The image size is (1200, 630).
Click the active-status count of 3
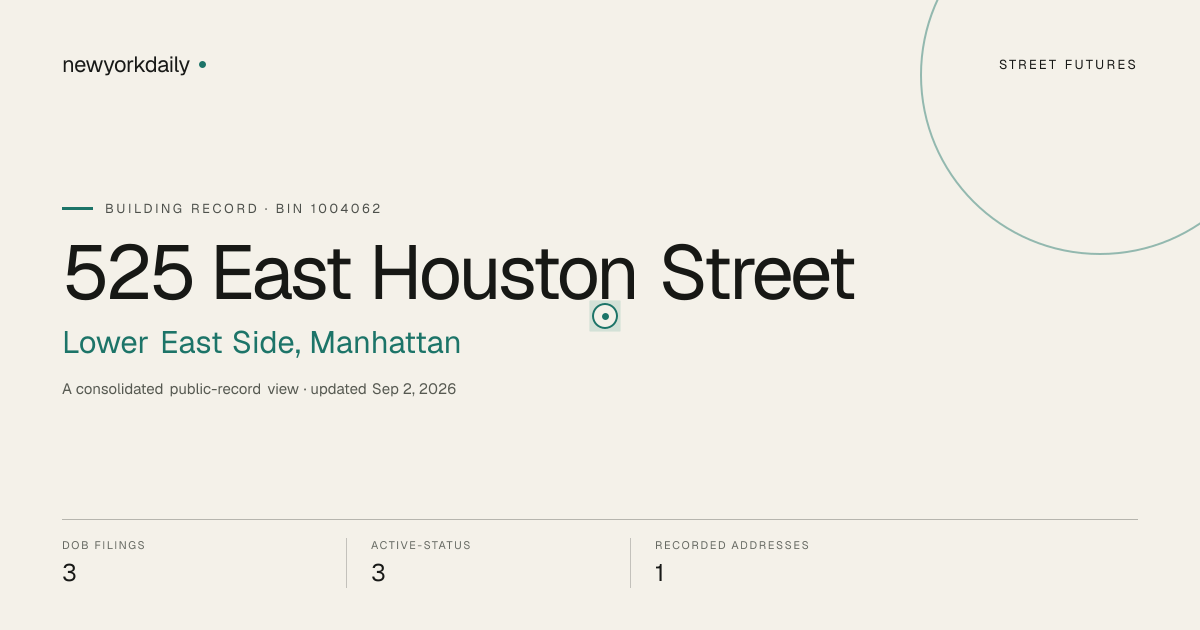point(378,573)
